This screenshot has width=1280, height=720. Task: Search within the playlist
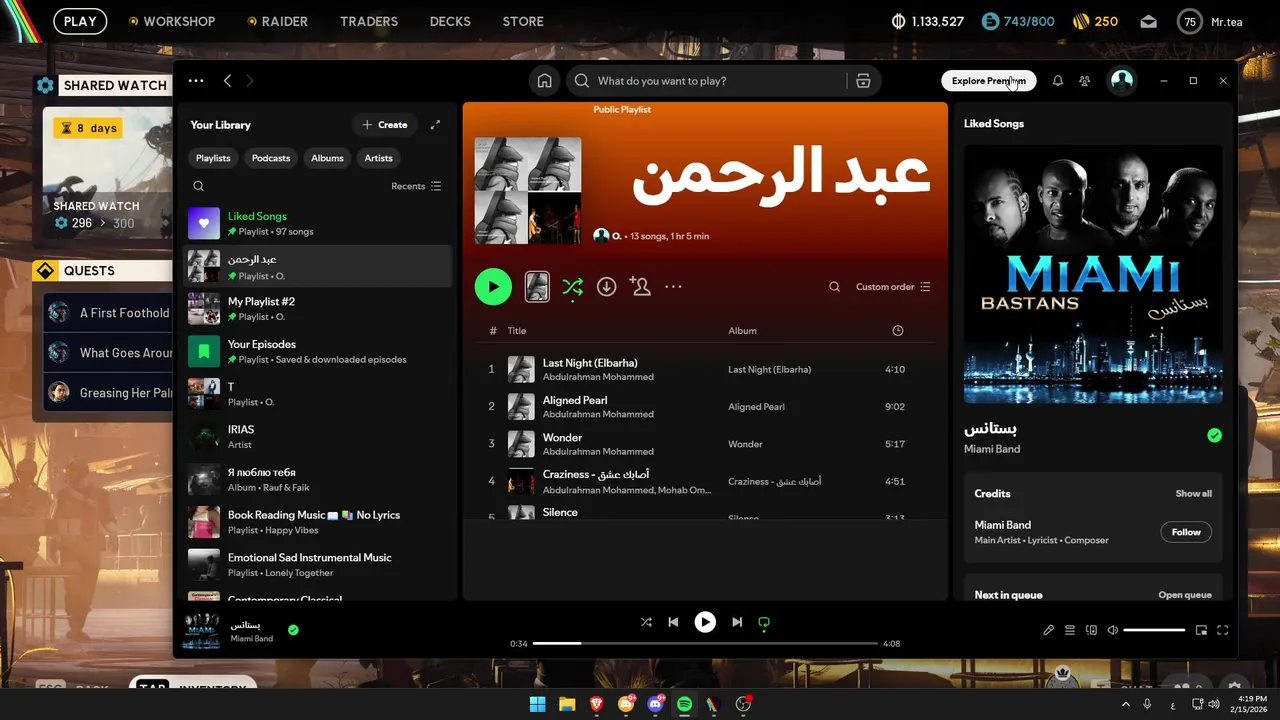[834, 287]
